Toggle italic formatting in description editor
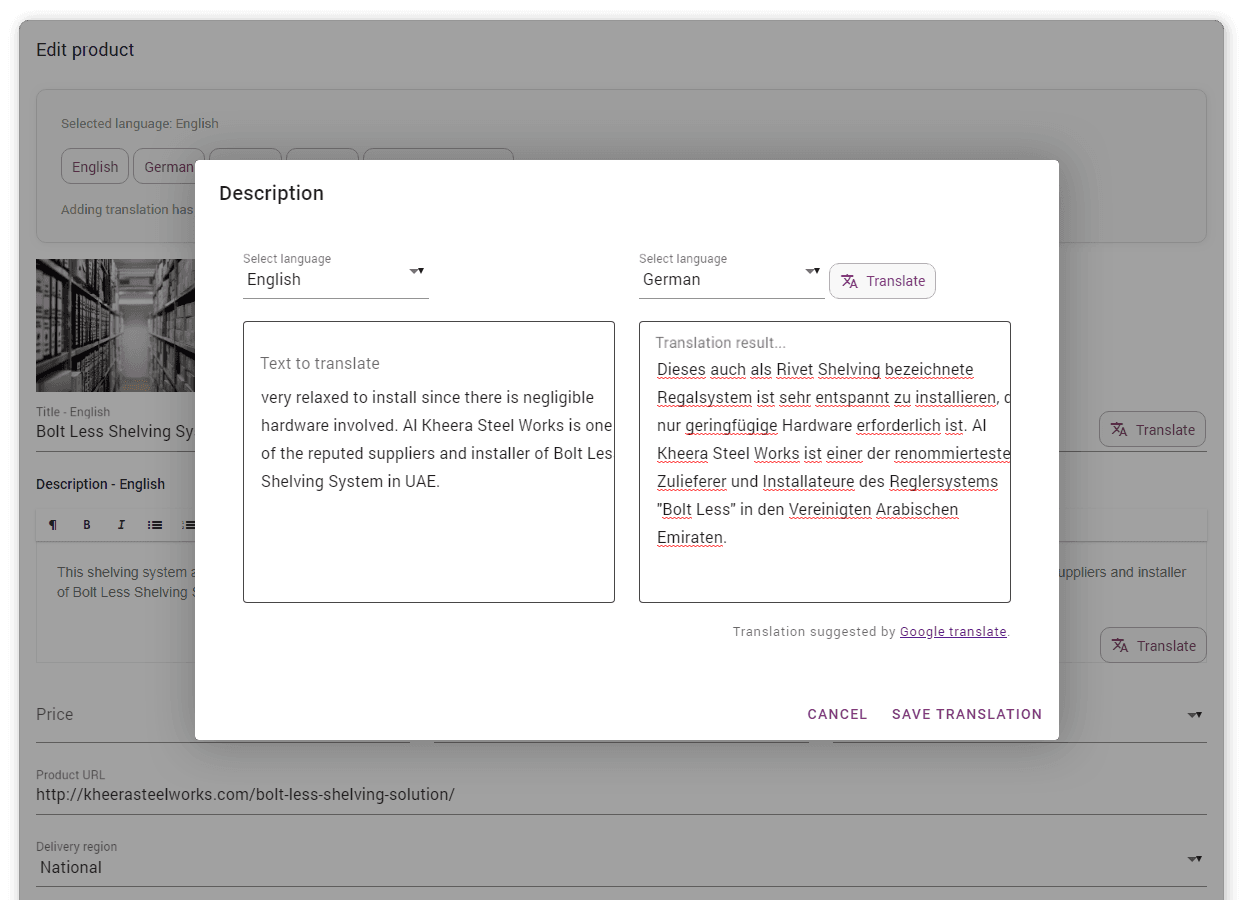This screenshot has height=900, width=1255. coord(121,525)
